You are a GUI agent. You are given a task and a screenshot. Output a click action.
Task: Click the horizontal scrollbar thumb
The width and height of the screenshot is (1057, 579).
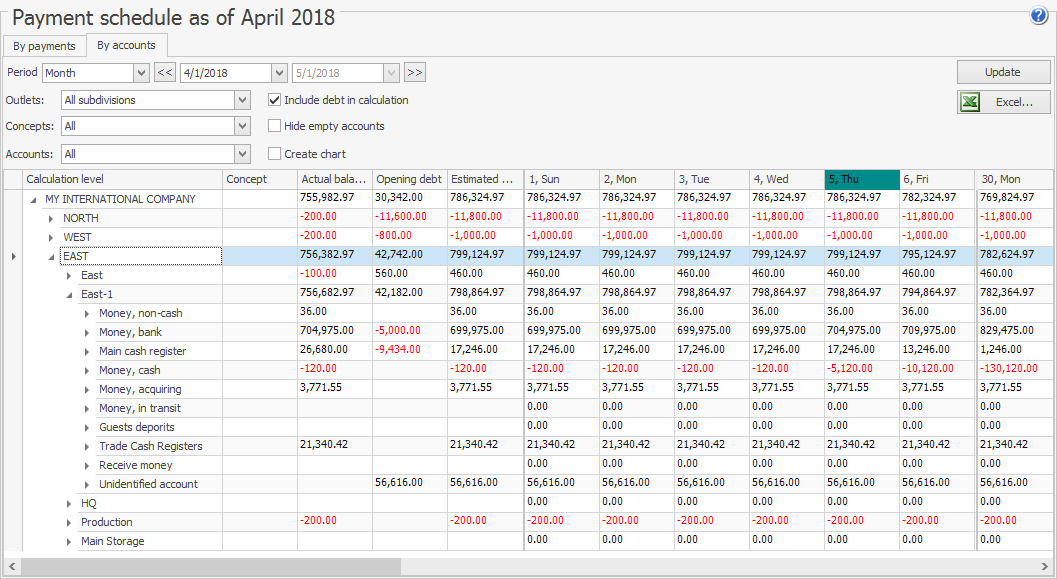coord(210,566)
